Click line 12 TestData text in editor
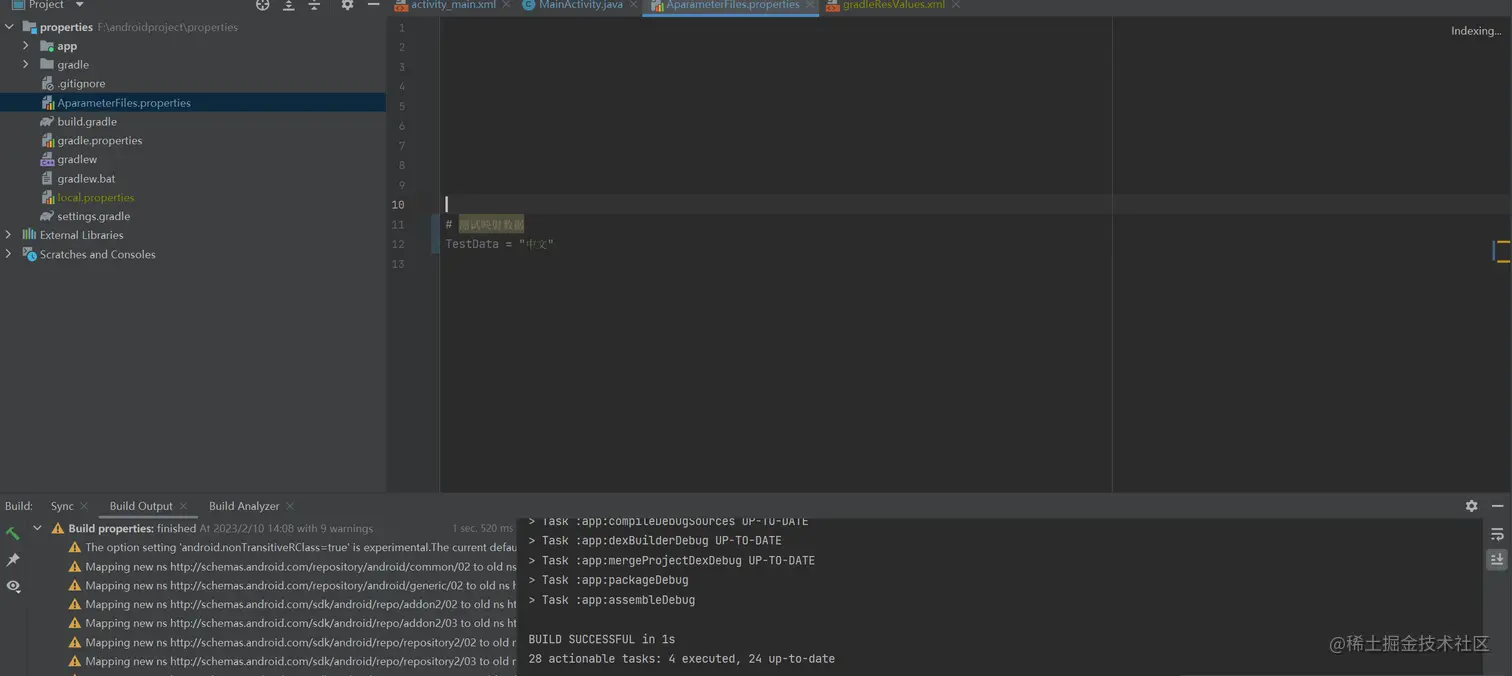The image size is (1512, 676). click(499, 244)
